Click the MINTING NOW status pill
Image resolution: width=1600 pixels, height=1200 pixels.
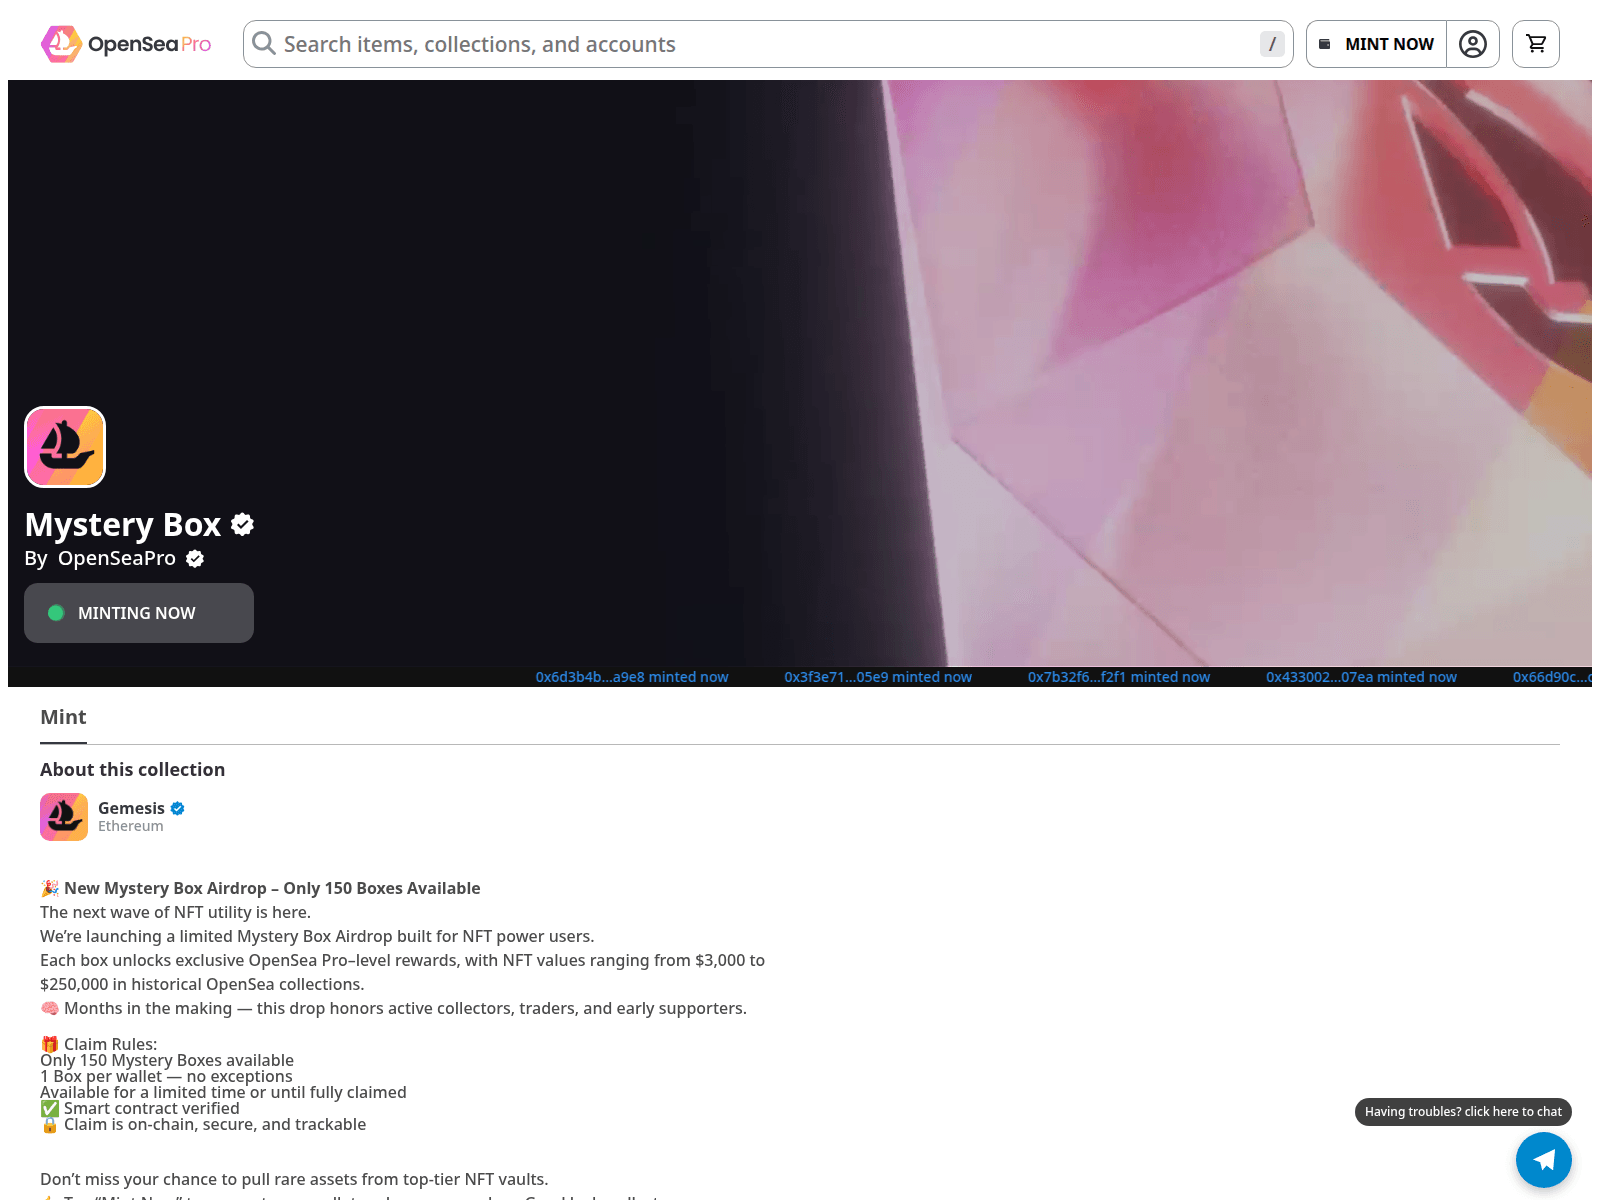tap(138, 612)
